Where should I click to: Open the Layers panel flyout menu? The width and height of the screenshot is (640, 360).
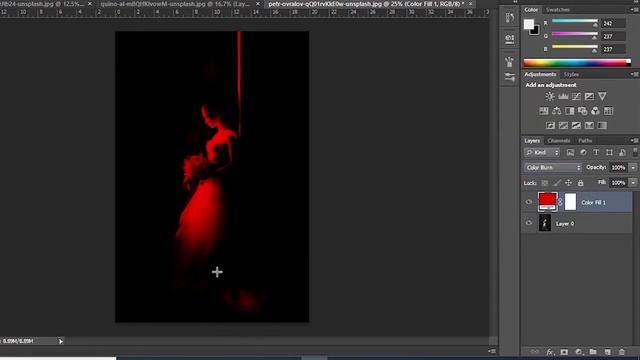(634, 140)
